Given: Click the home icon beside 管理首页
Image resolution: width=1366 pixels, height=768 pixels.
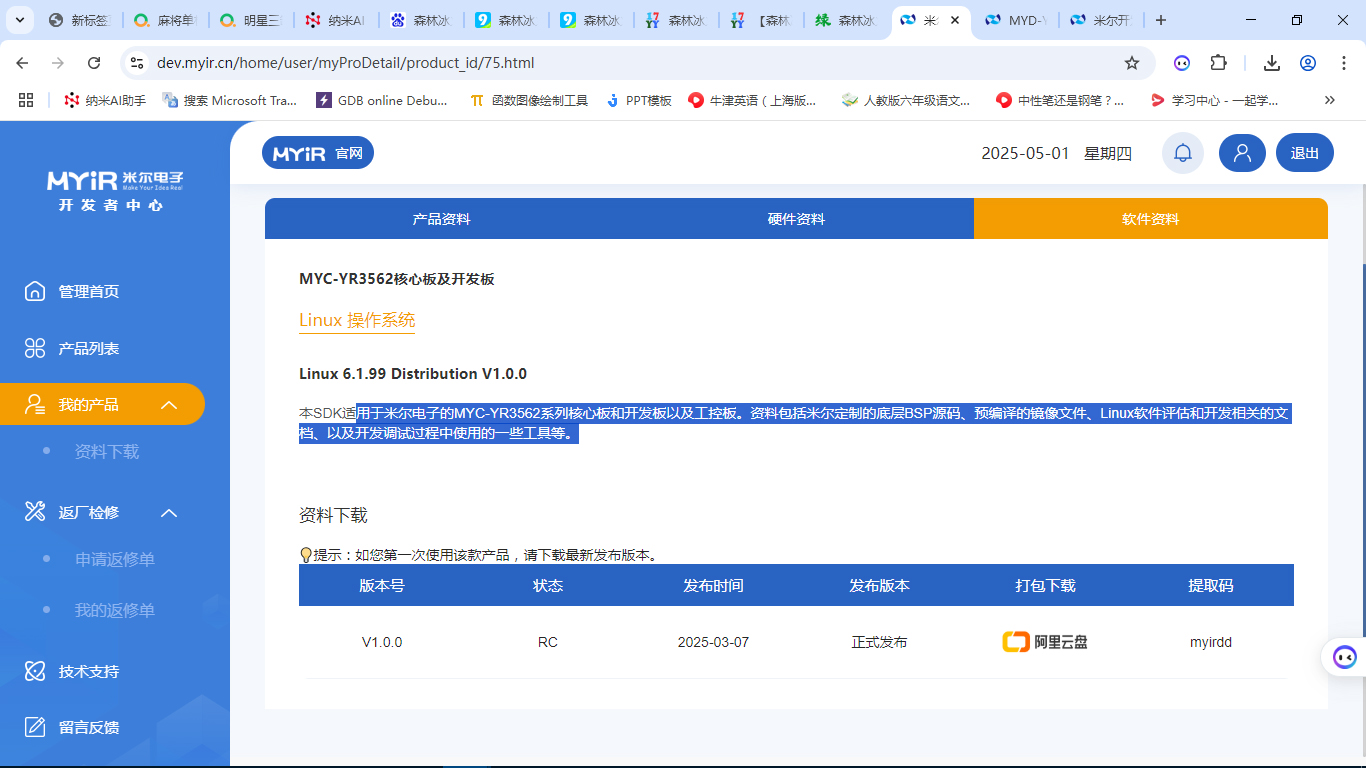Looking at the screenshot, I should (x=35, y=291).
